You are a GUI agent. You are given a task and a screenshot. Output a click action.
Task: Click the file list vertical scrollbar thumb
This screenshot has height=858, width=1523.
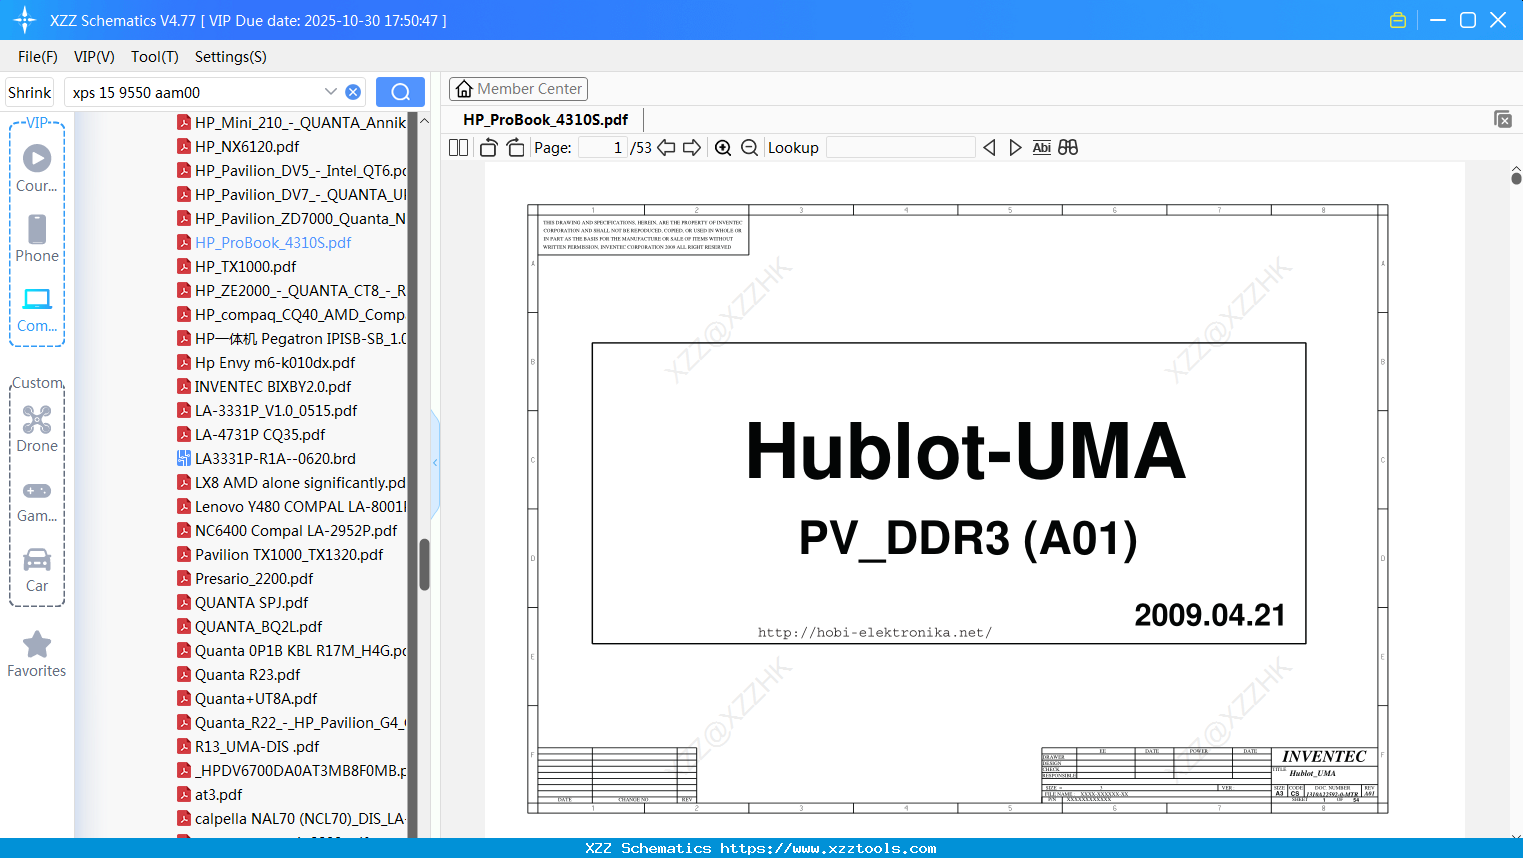coord(424,565)
